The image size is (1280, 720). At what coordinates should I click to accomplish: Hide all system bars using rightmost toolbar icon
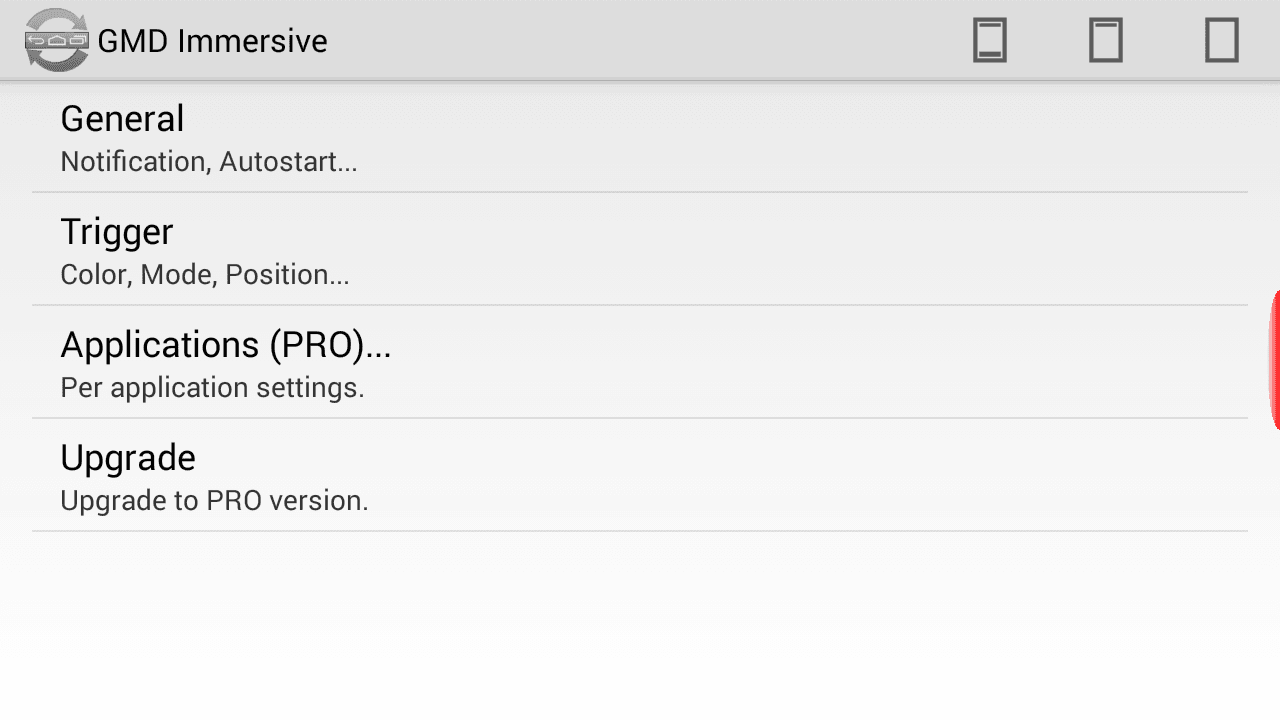pos(1222,41)
